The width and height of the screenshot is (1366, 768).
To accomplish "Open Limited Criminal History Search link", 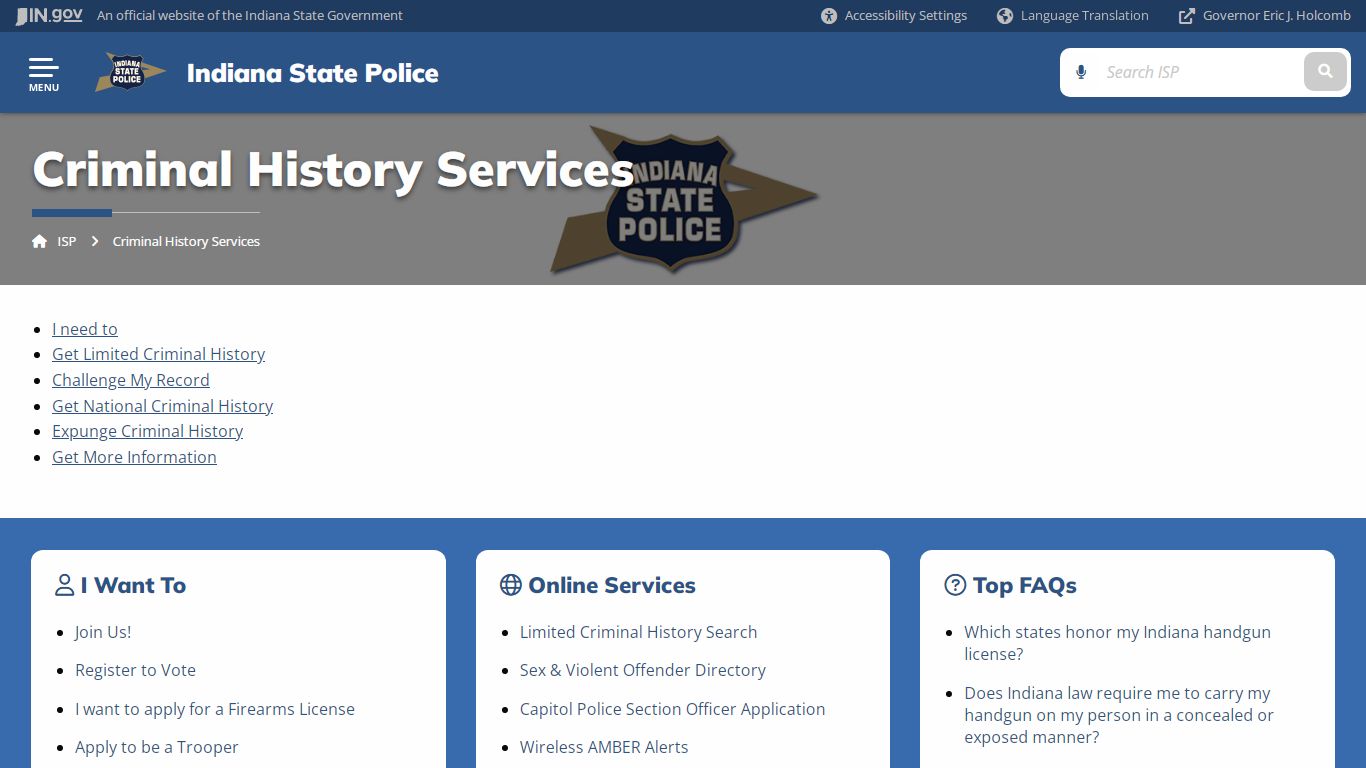I will 638,632.
